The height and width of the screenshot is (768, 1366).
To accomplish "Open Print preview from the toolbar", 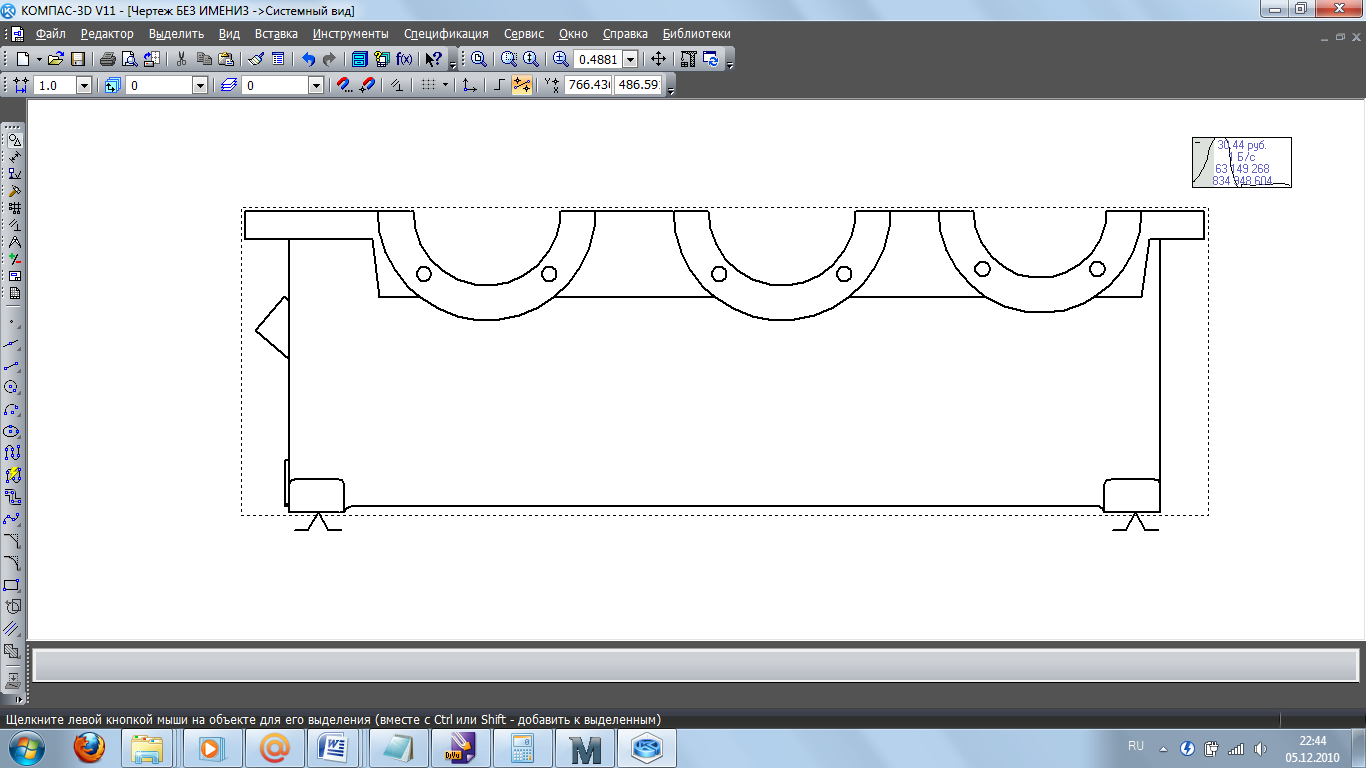I will point(127,59).
